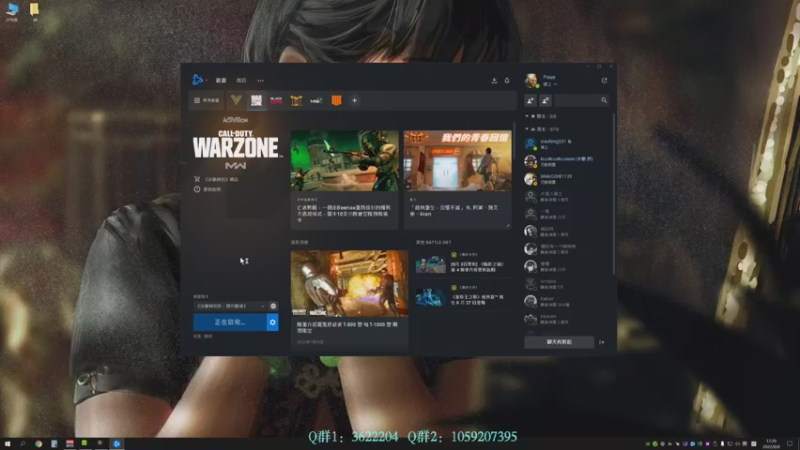The image size is (800, 450).
Task: Select the Black Ops Cold War icon
Action: 277,101
